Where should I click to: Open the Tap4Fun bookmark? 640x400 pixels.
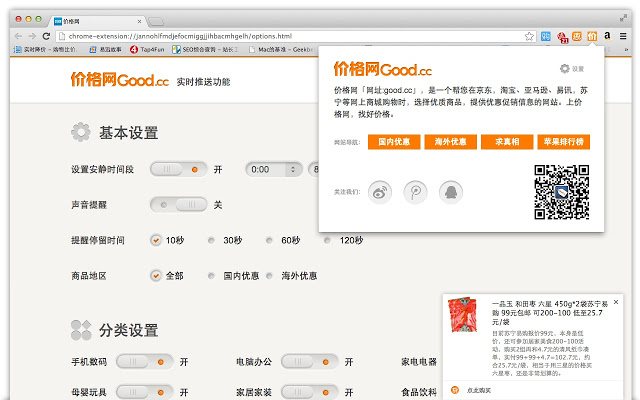[x=147, y=49]
